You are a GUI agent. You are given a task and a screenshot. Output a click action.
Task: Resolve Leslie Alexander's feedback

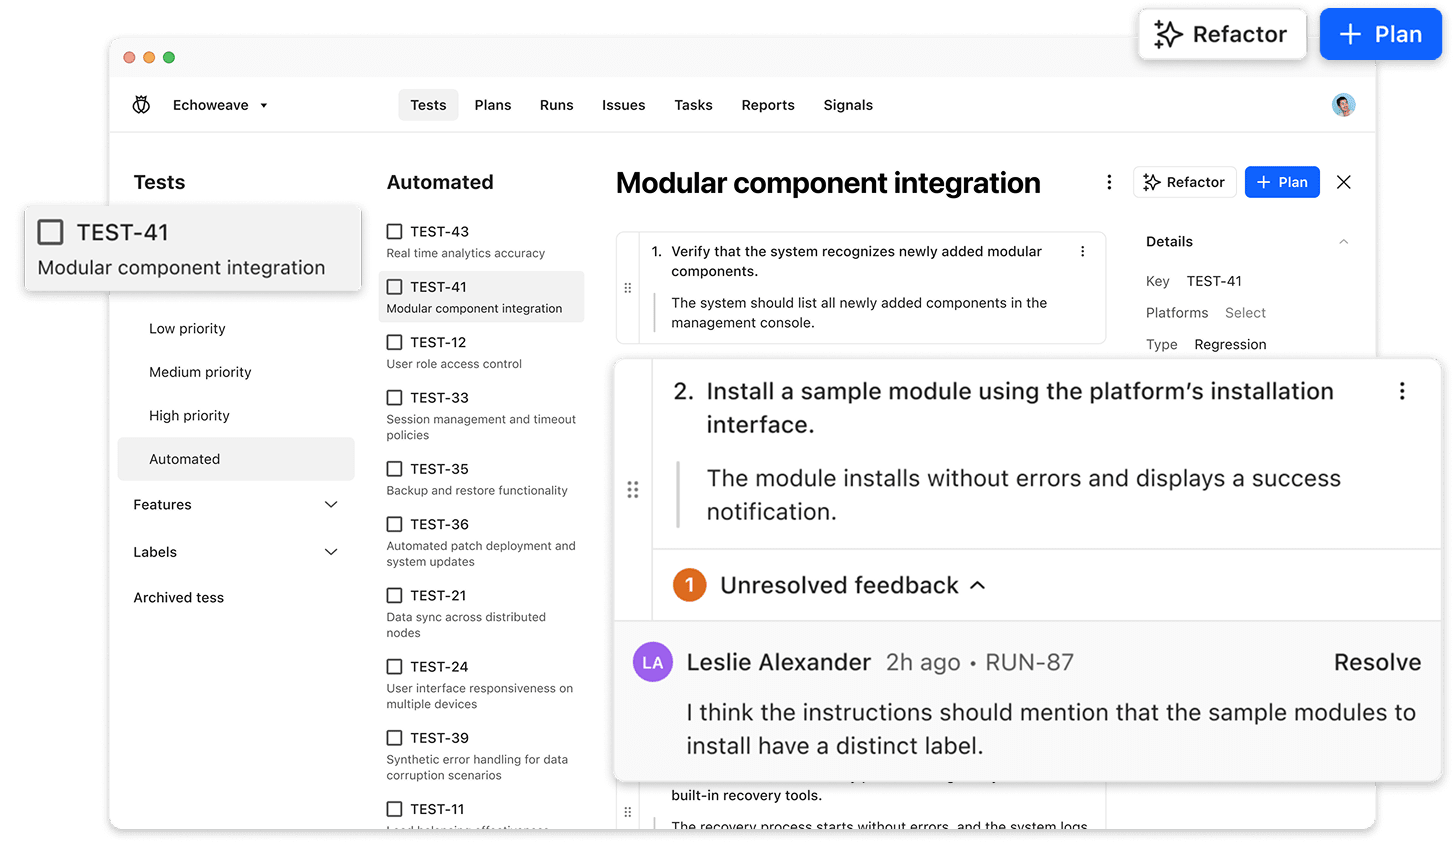click(1378, 662)
